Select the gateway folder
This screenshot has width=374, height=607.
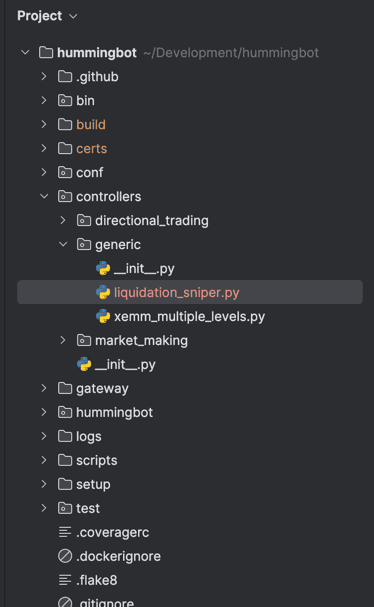pyautogui.click(x=102, y=388)
